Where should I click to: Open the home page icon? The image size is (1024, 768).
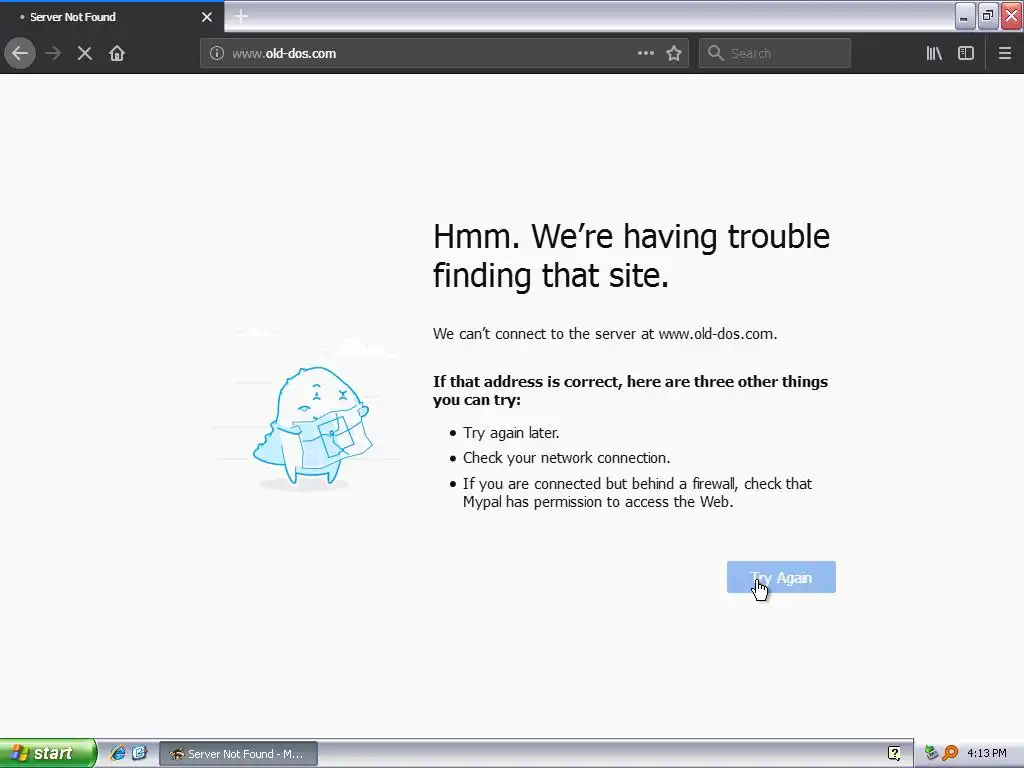(117, 54)
